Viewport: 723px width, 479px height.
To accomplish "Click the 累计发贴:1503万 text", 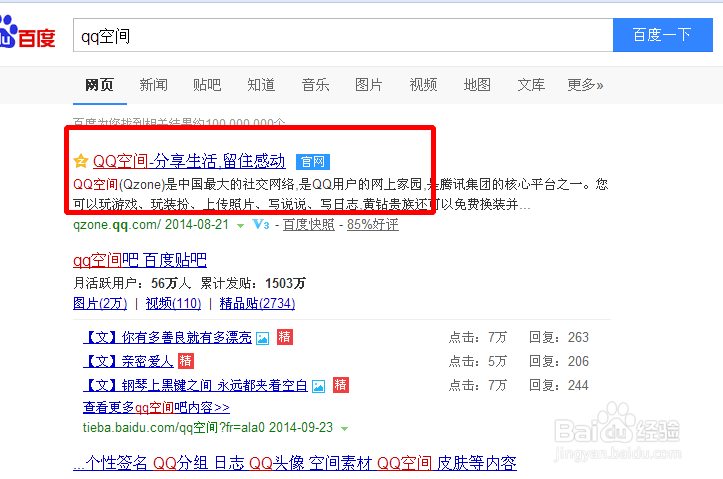I will click(x=253, y=283).
